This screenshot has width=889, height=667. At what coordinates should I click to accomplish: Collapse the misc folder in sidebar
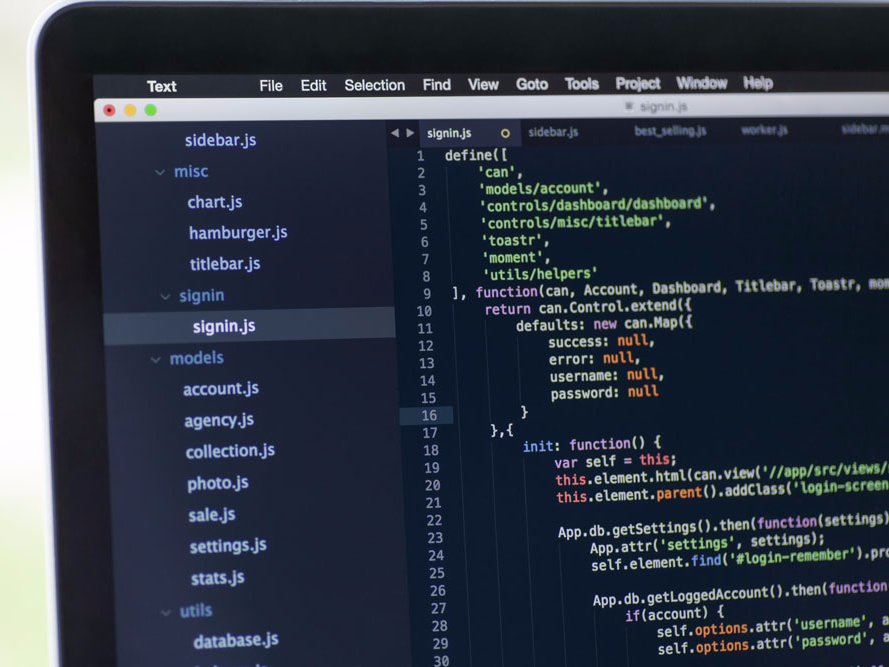pos(160,172)
